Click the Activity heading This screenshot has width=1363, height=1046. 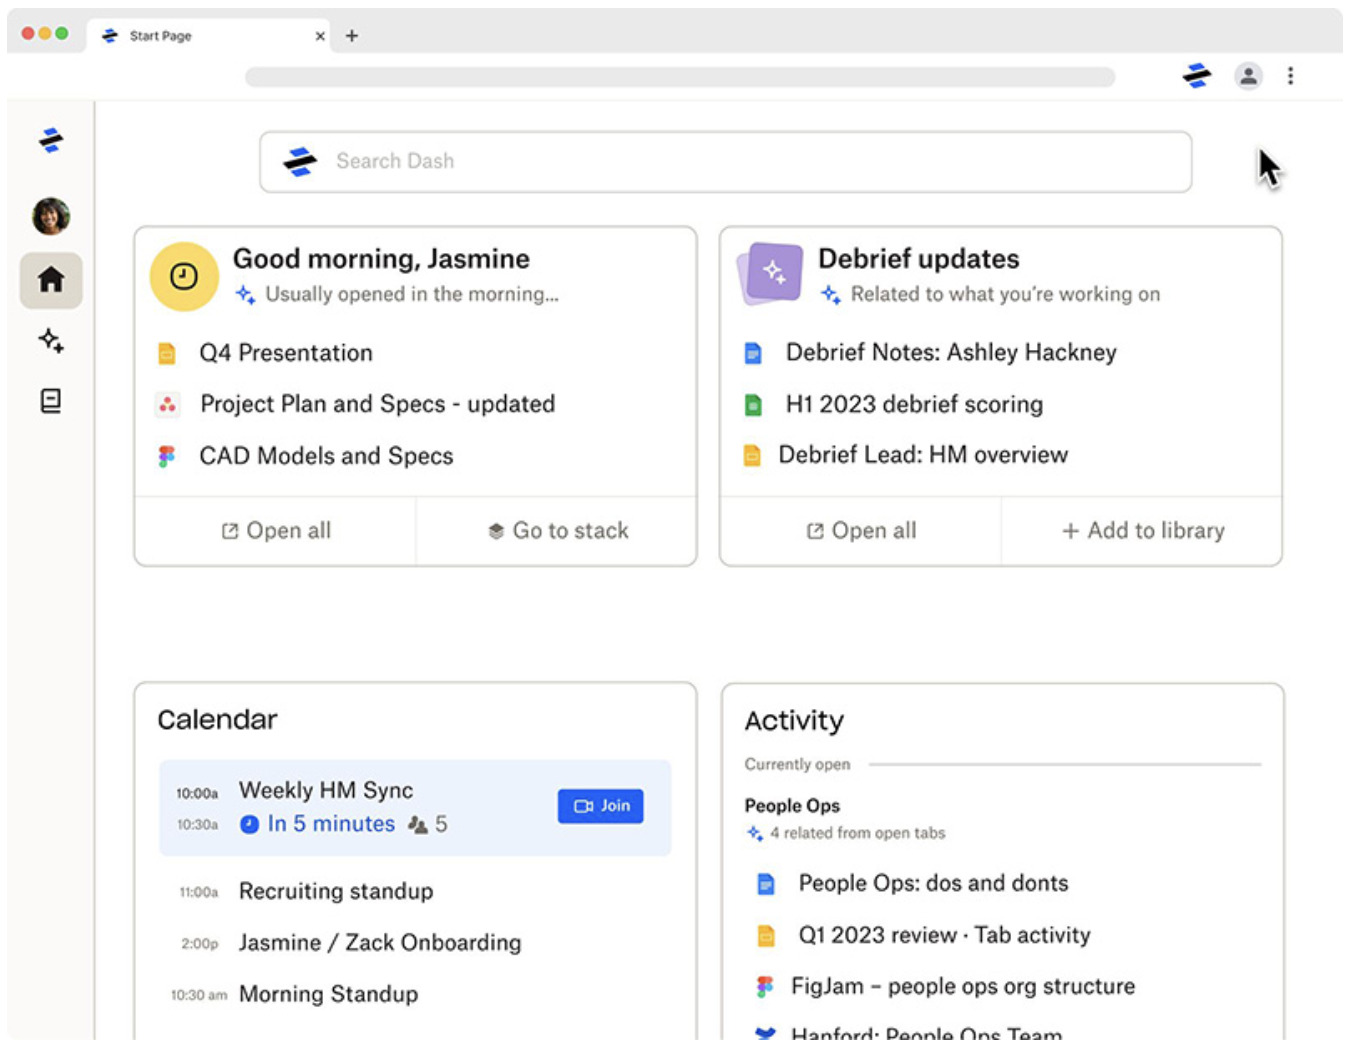(794, 721)
